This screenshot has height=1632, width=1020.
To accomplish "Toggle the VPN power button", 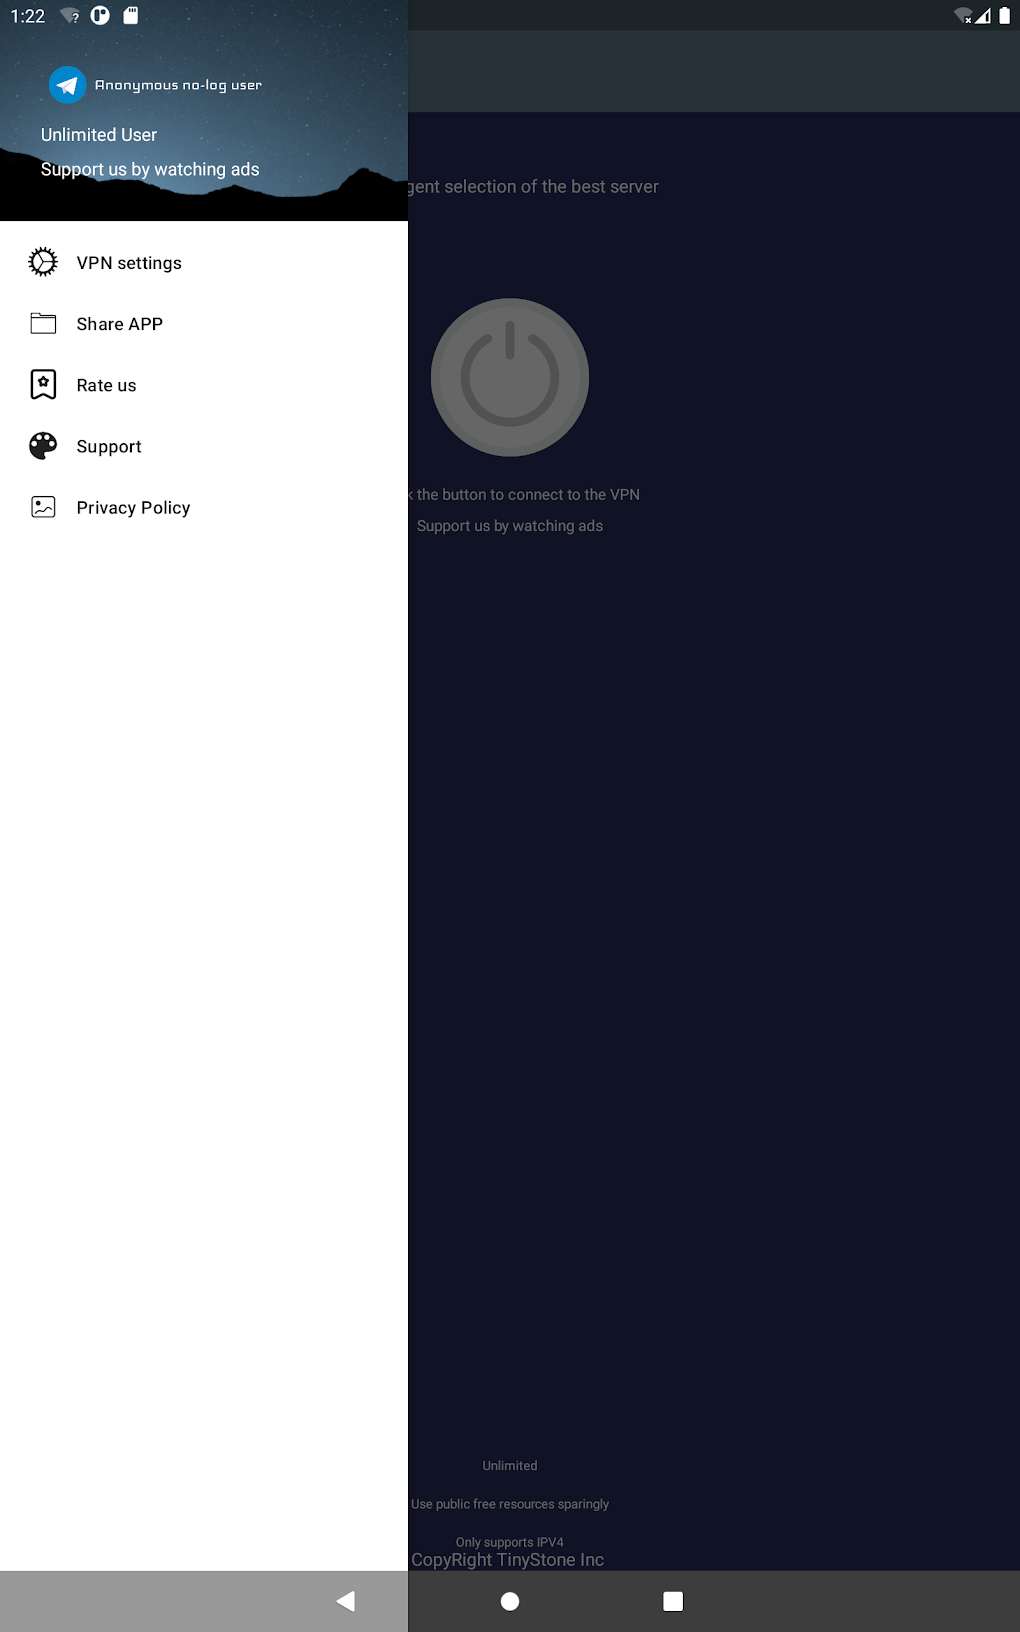I will coord(510,377).
